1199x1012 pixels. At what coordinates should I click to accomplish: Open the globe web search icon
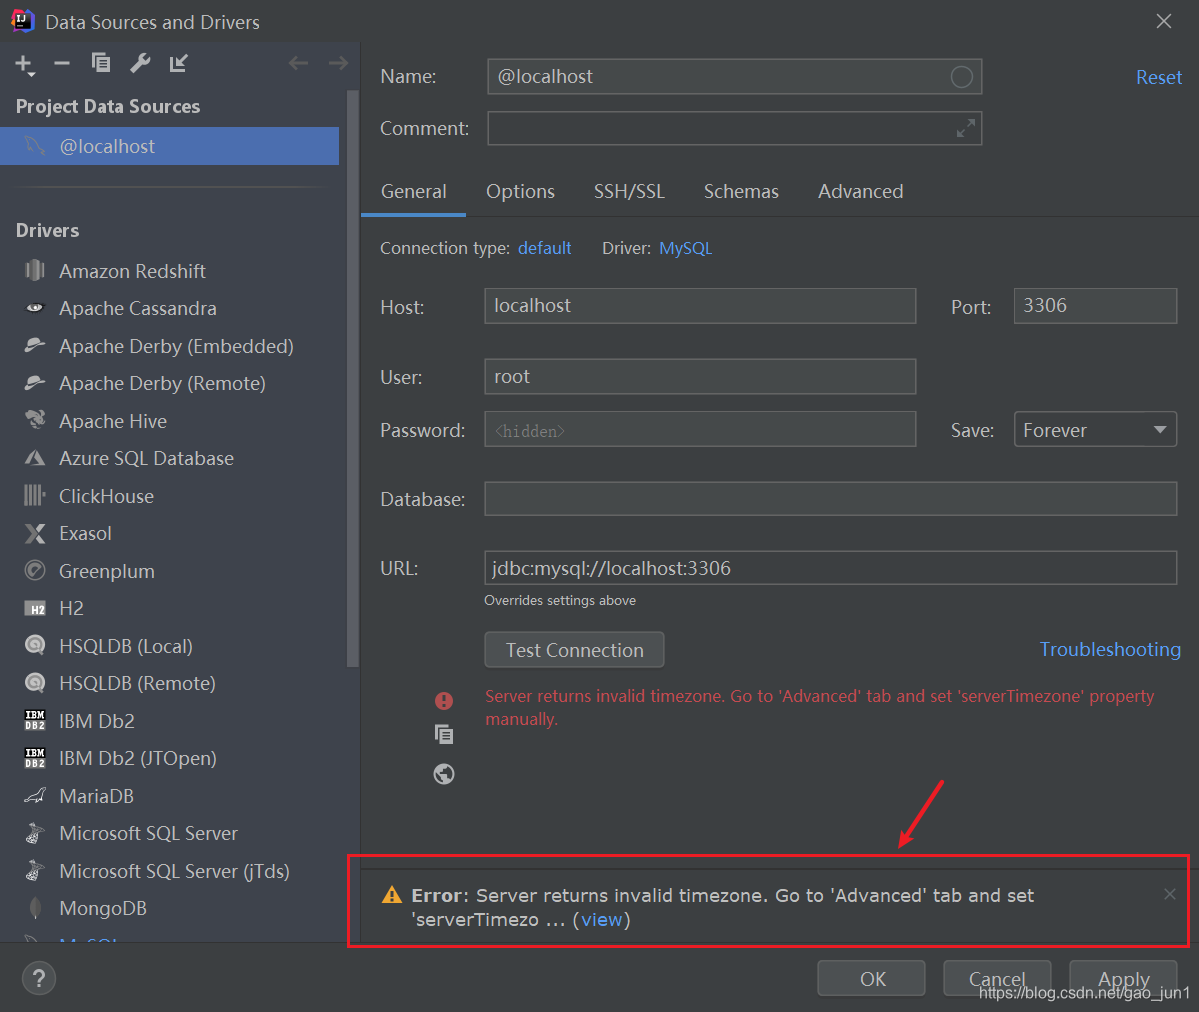click(444, 774)
